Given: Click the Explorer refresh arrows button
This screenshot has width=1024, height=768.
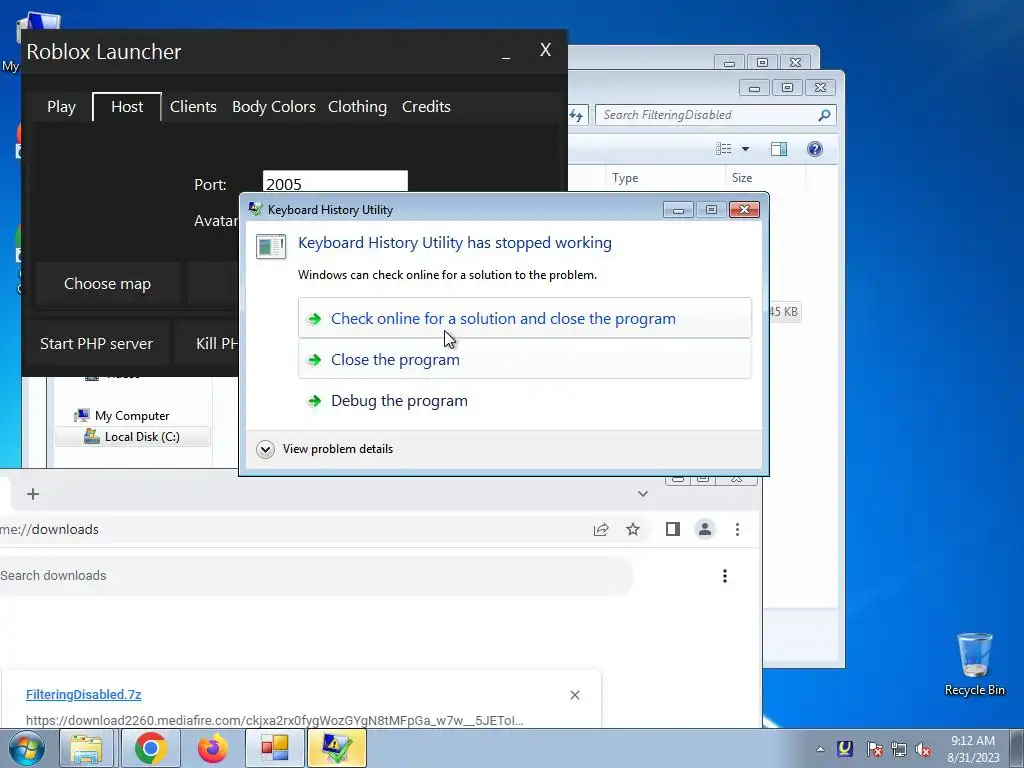Looking at the screenshot, I should pos(577,115).
